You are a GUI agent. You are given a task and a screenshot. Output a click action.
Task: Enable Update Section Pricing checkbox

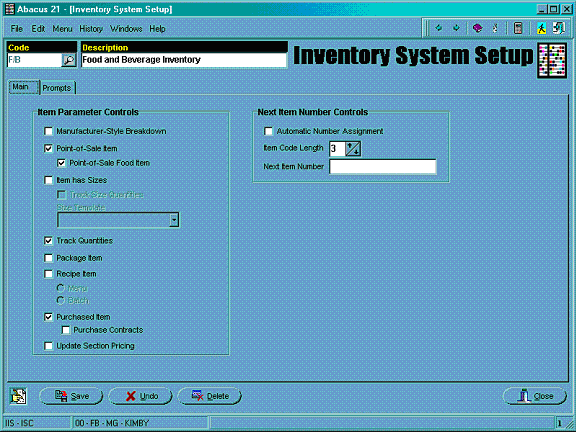[48, 346]
